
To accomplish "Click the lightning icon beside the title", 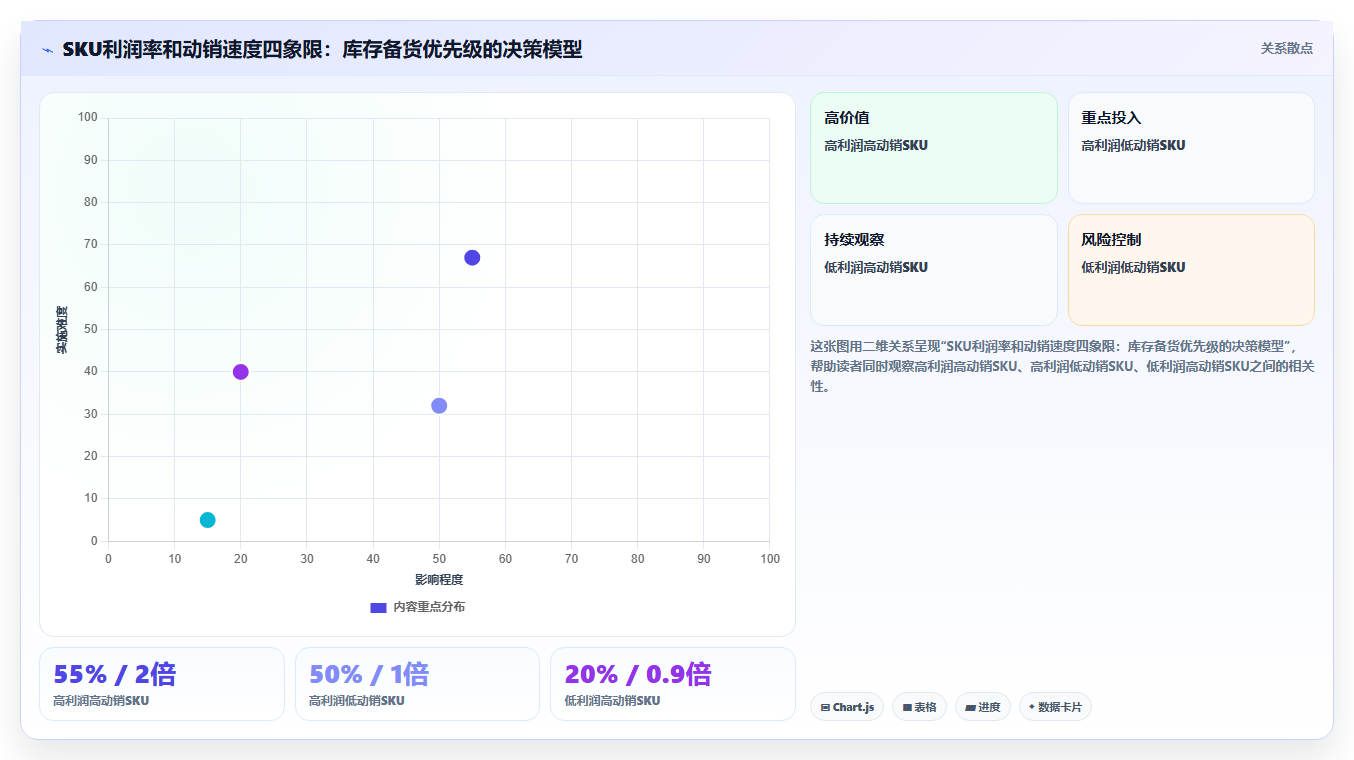I will 47,50.
